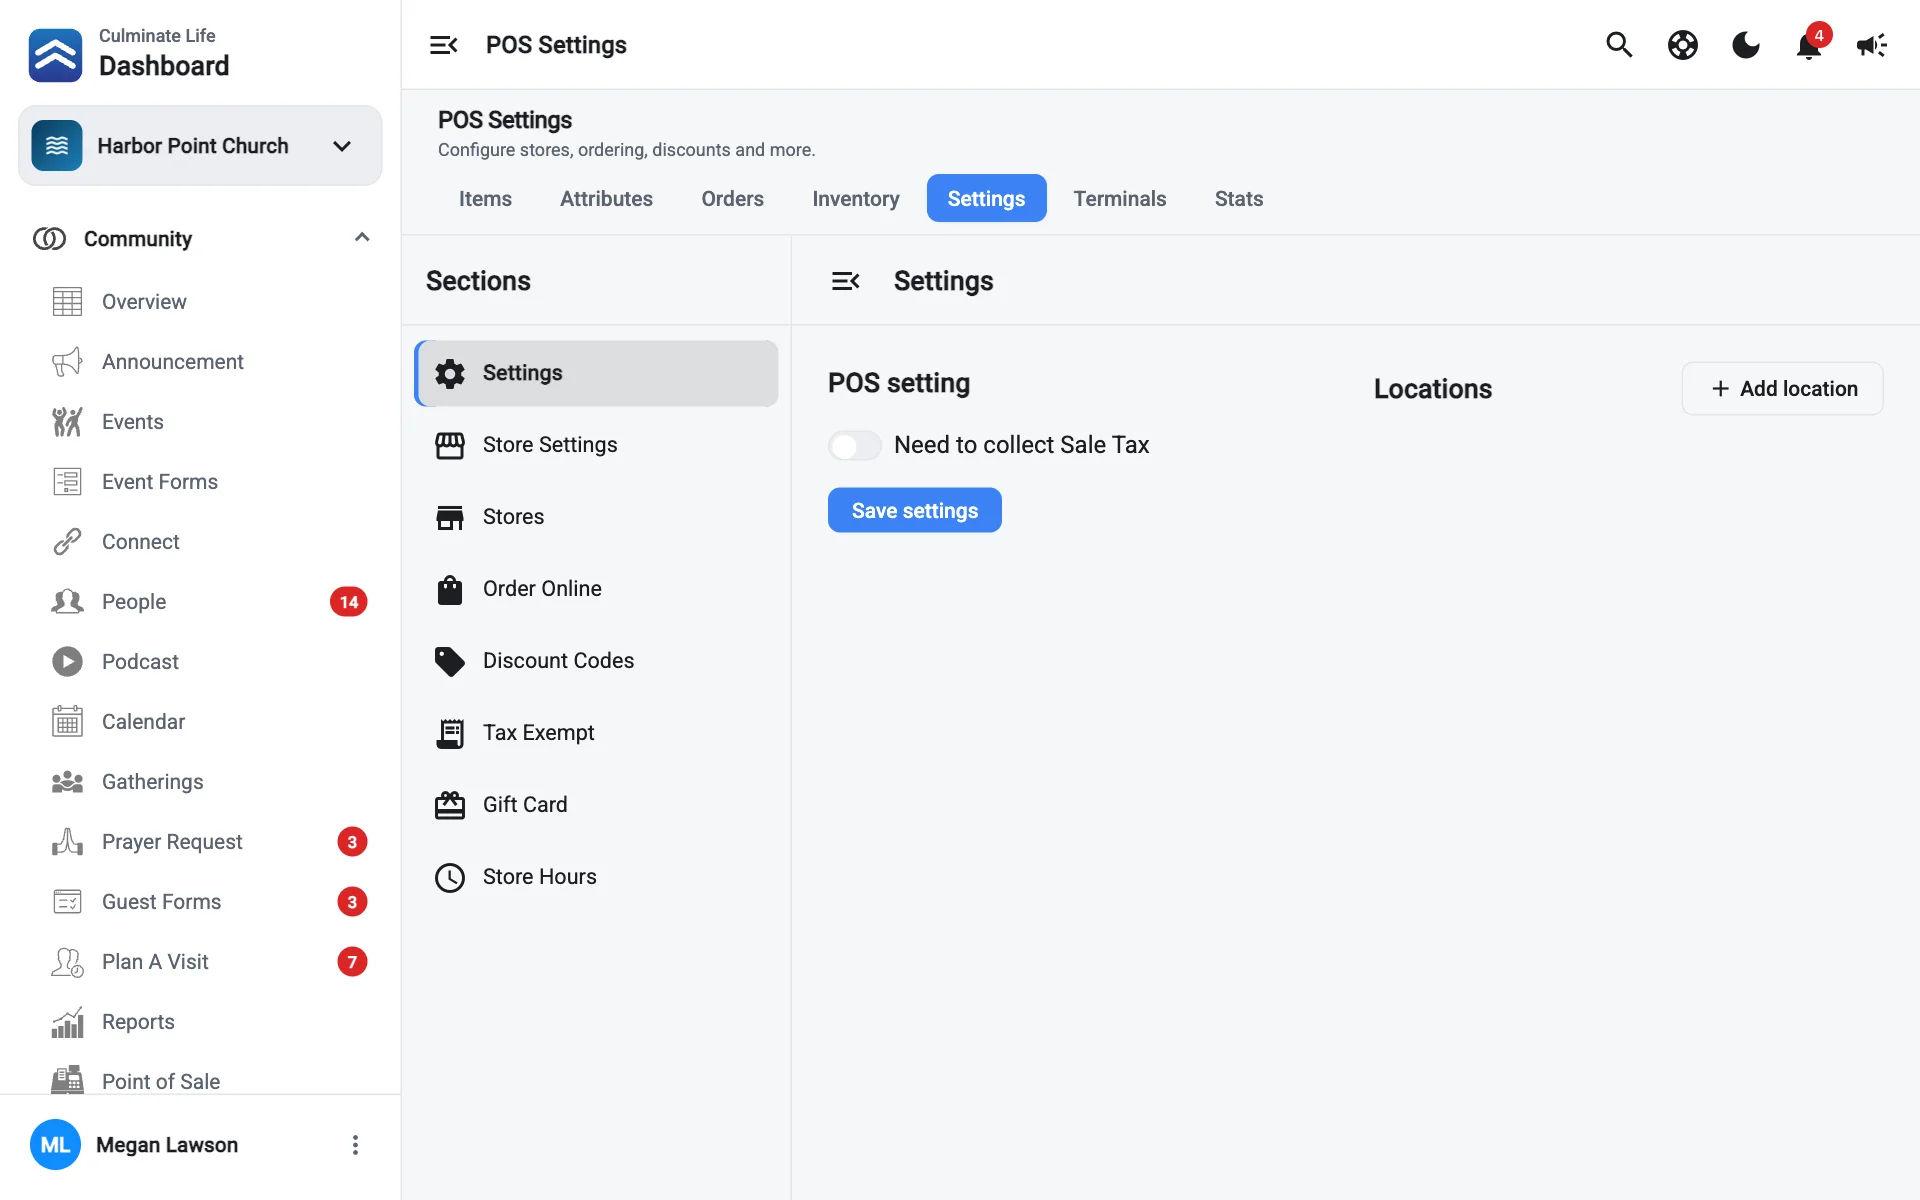Go to Plan A Visit in sidebar

click(200, 961)
